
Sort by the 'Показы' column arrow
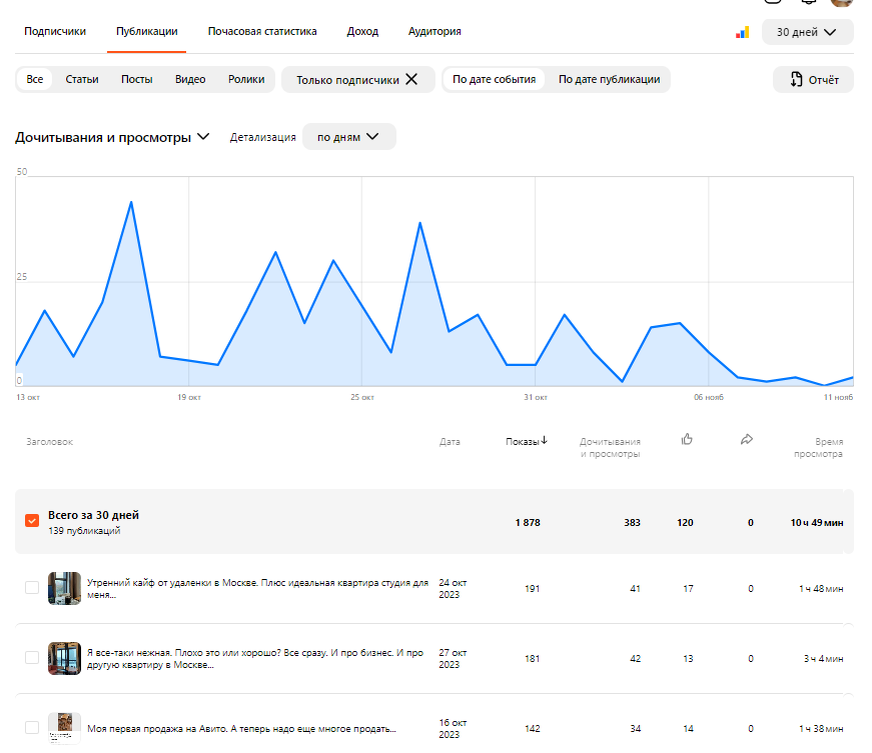pos(544,440)
